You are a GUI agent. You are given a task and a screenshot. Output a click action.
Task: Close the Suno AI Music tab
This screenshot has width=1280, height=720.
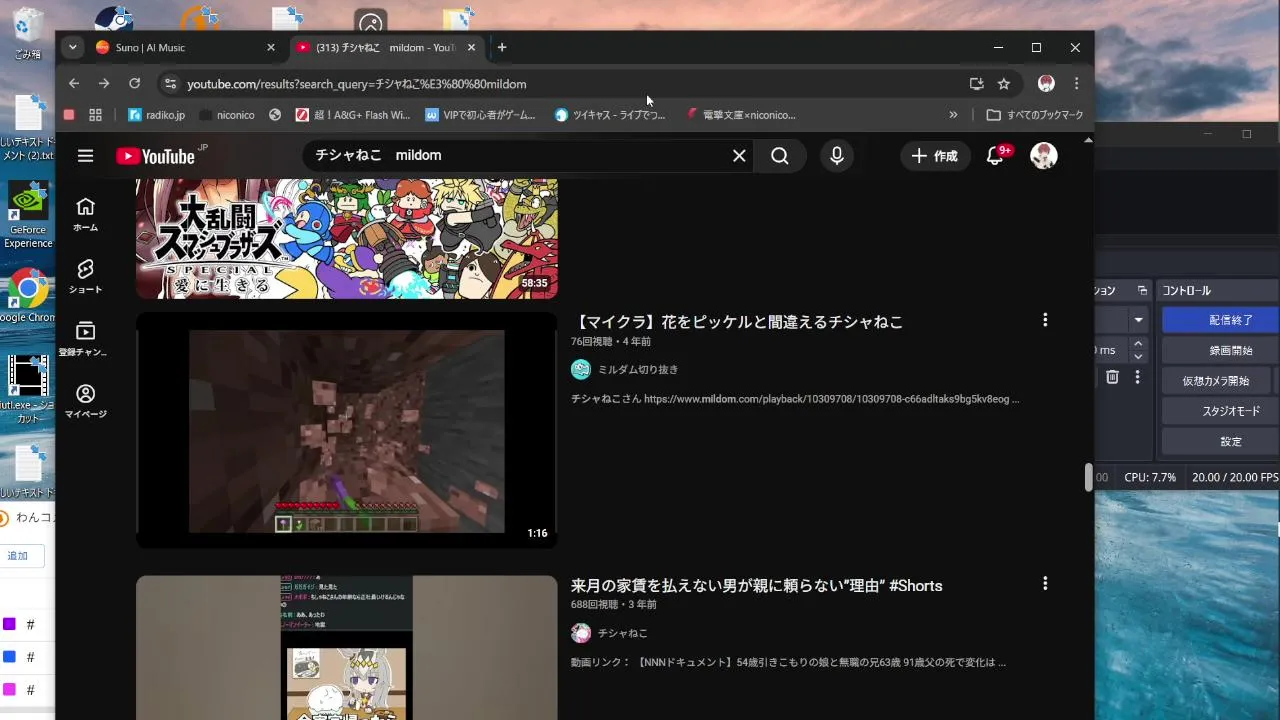click(270, 48)
